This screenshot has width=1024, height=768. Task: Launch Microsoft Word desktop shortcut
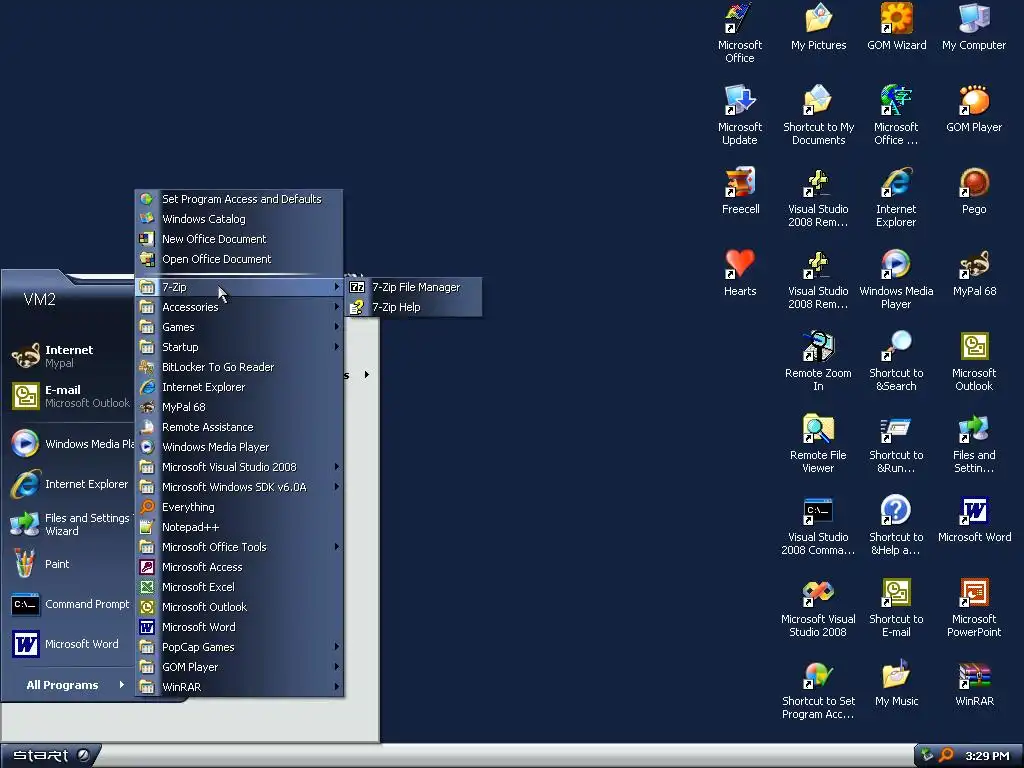974,519
